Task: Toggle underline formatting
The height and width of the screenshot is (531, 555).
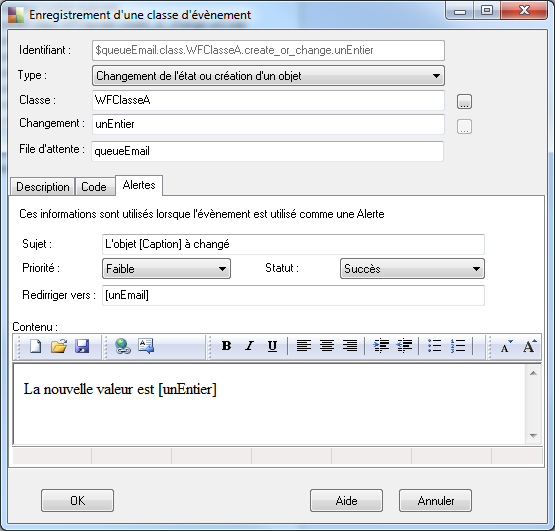Action: 272,346
